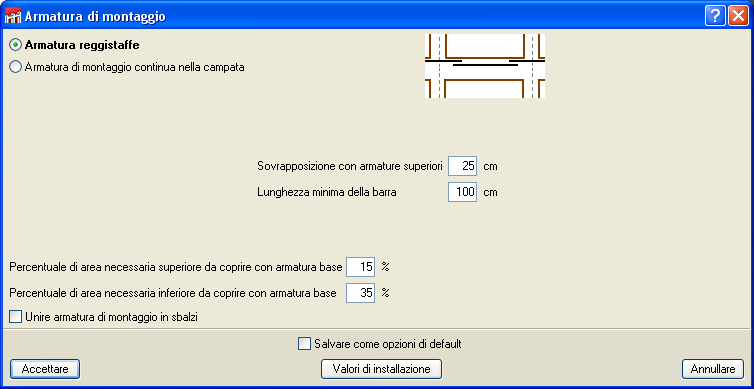The height and width of the screenshot is (389, 754).
Task: Click the application icon in the title bar
Action: point(13,17)
